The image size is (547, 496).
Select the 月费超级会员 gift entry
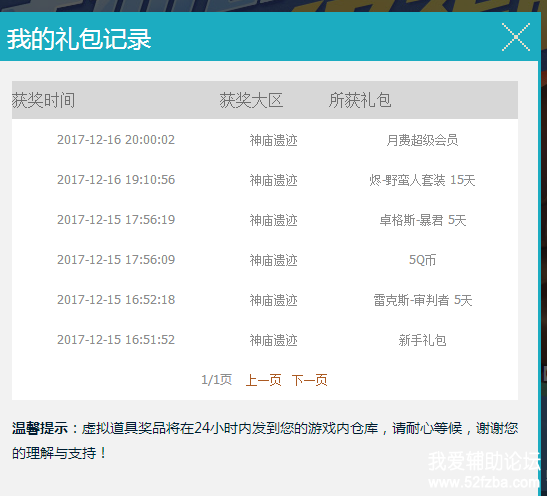422,140
